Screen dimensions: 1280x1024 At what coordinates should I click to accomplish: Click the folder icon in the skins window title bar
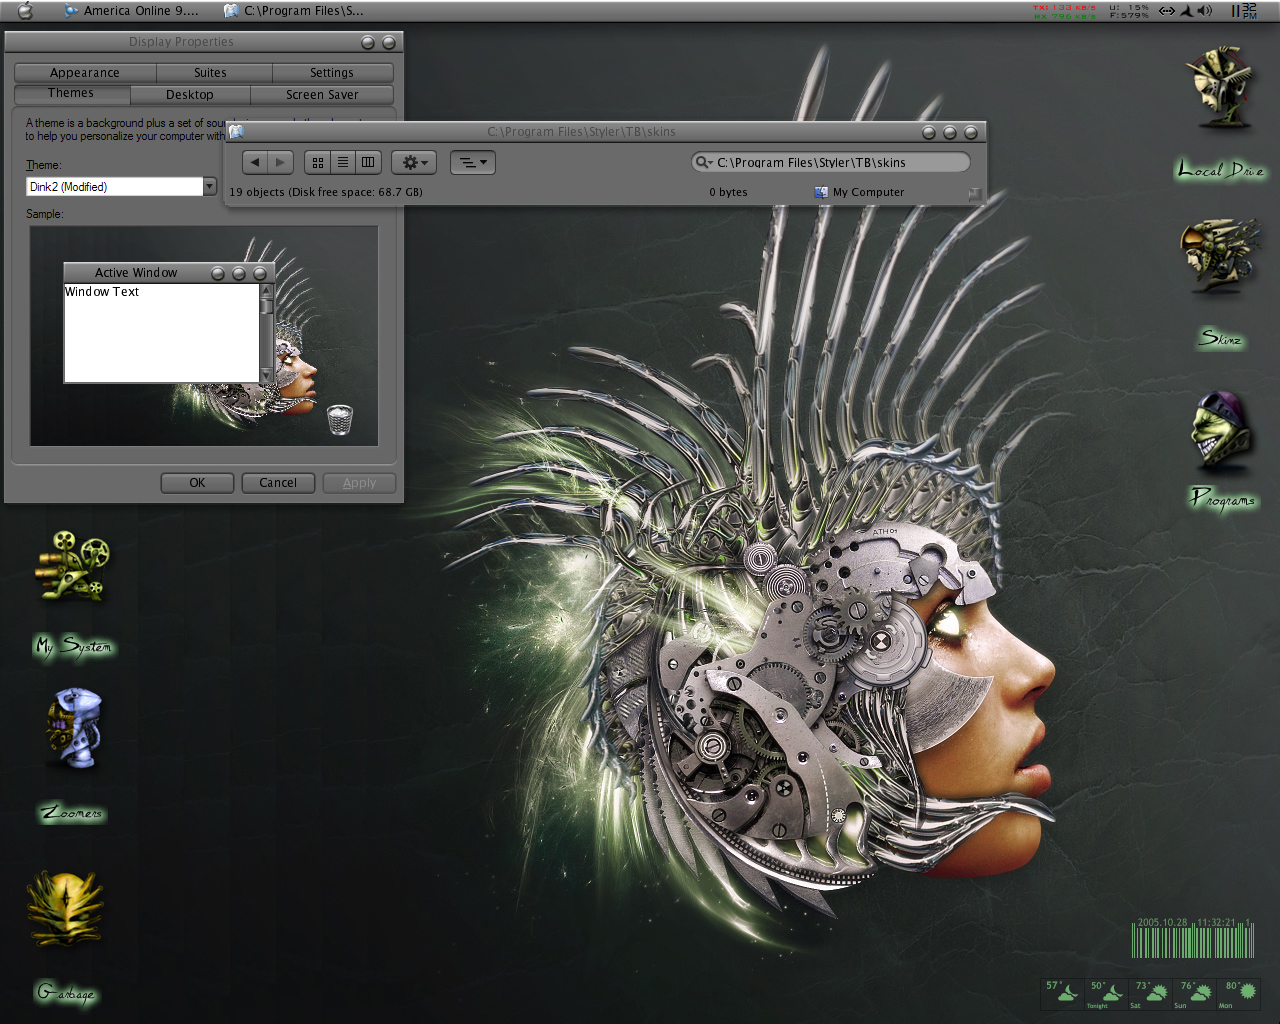coord(236,131)
